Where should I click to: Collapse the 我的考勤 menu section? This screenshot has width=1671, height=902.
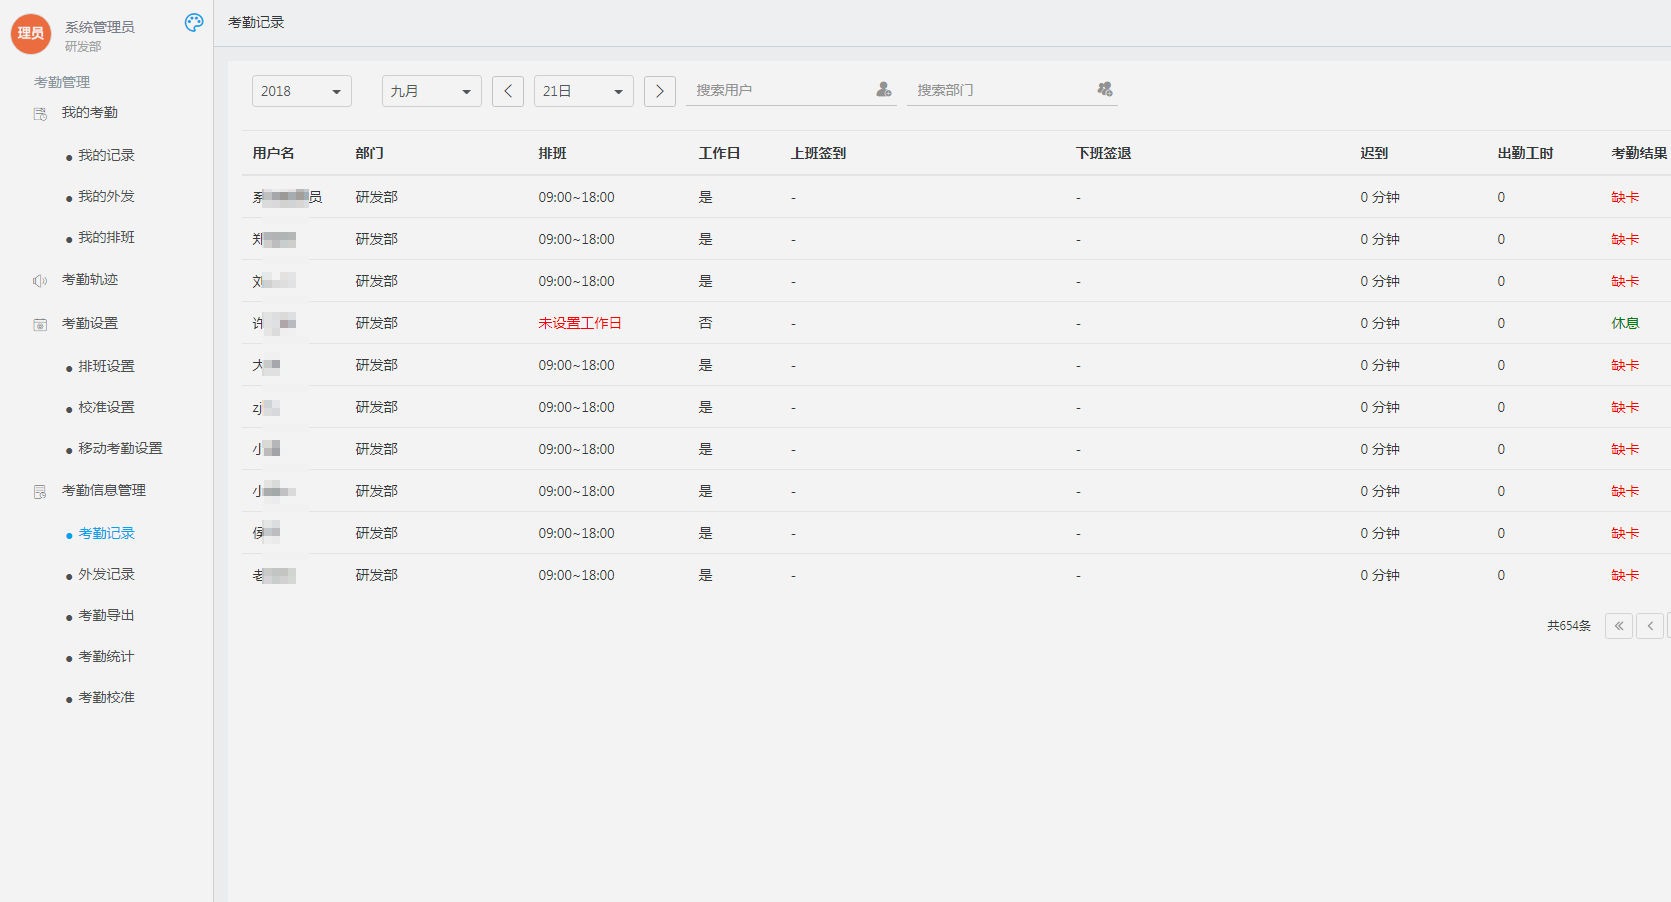pyautogui.click(x=90, y=113)
